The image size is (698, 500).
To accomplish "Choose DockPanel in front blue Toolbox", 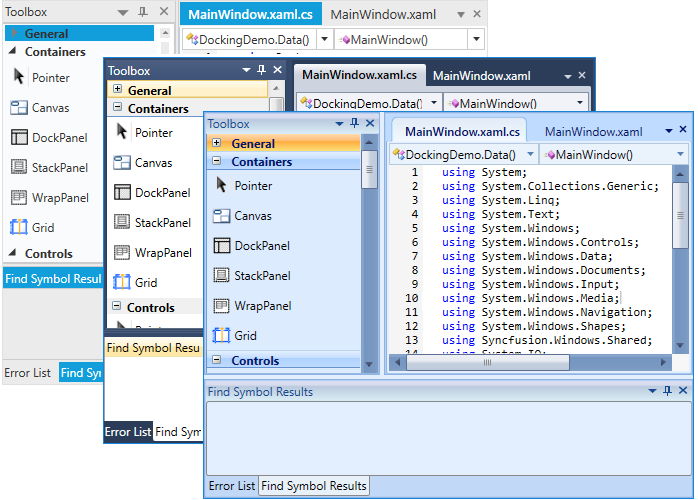I will (x=262, y=246).
